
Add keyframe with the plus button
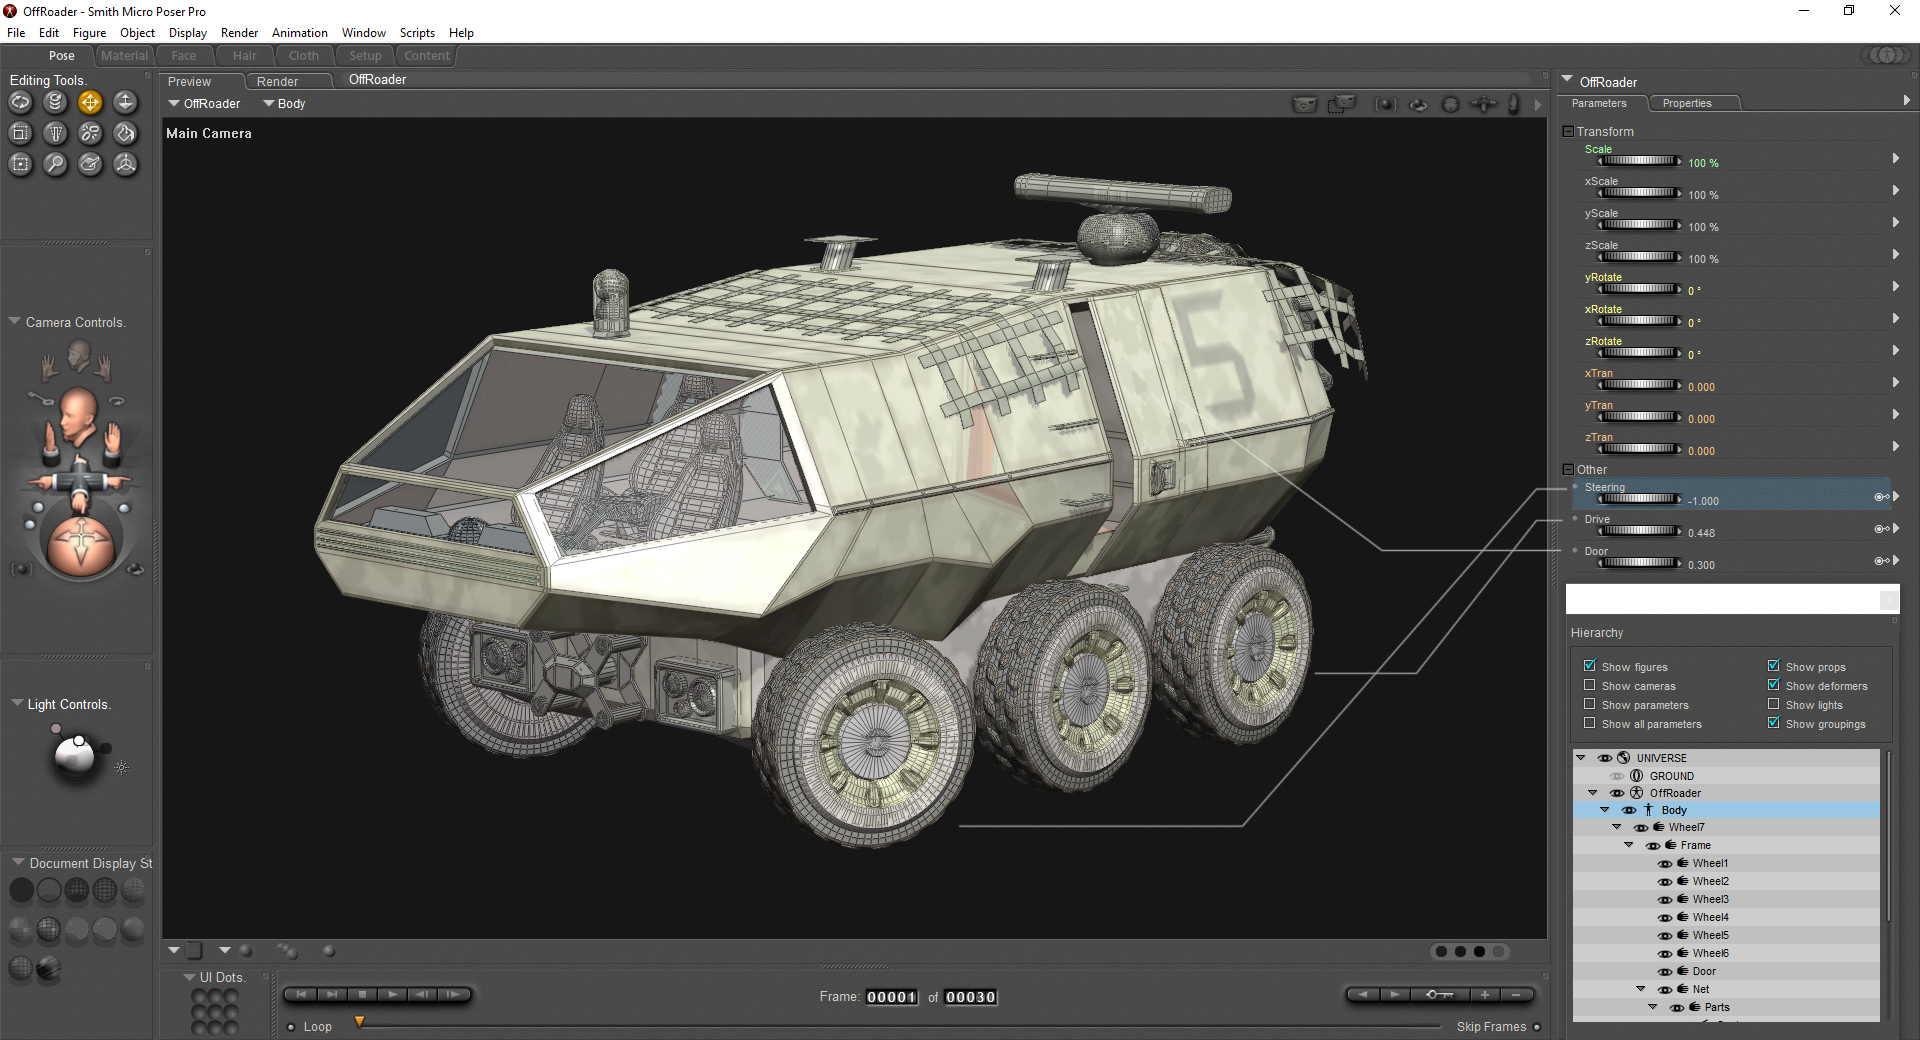[x=1485, y=995]
